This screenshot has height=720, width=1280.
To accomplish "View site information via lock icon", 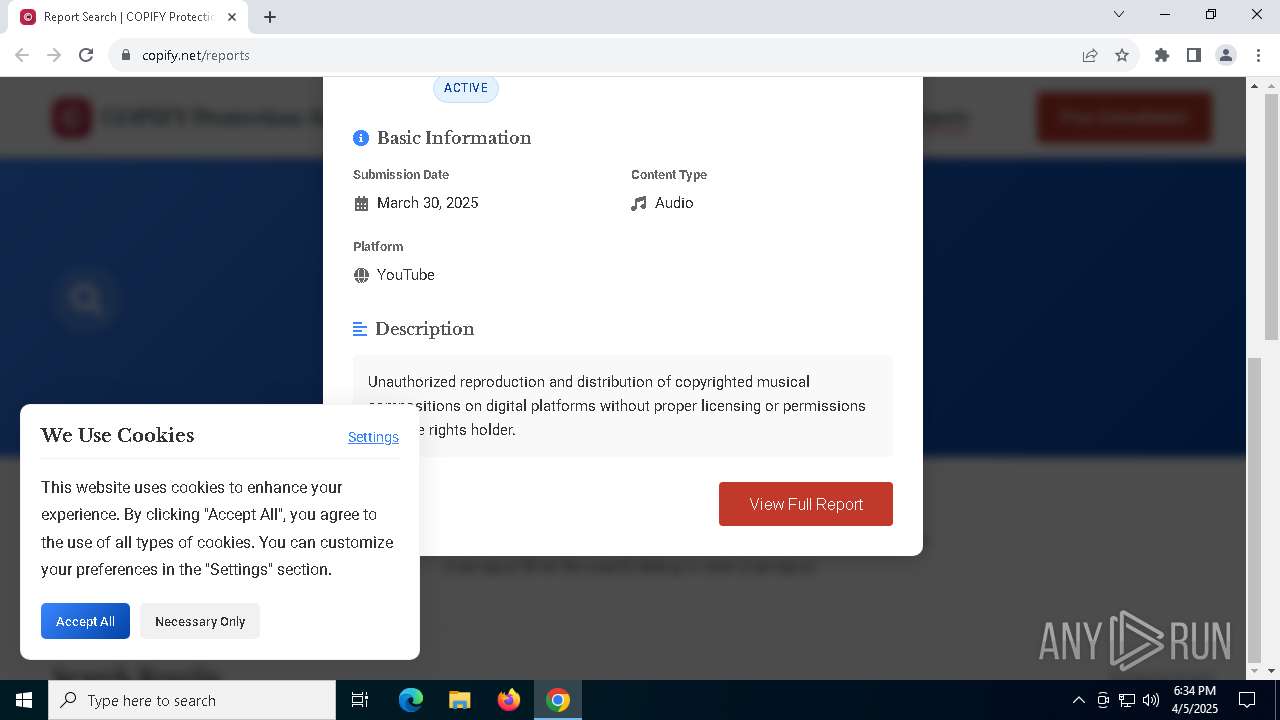I will click(126, 55).
